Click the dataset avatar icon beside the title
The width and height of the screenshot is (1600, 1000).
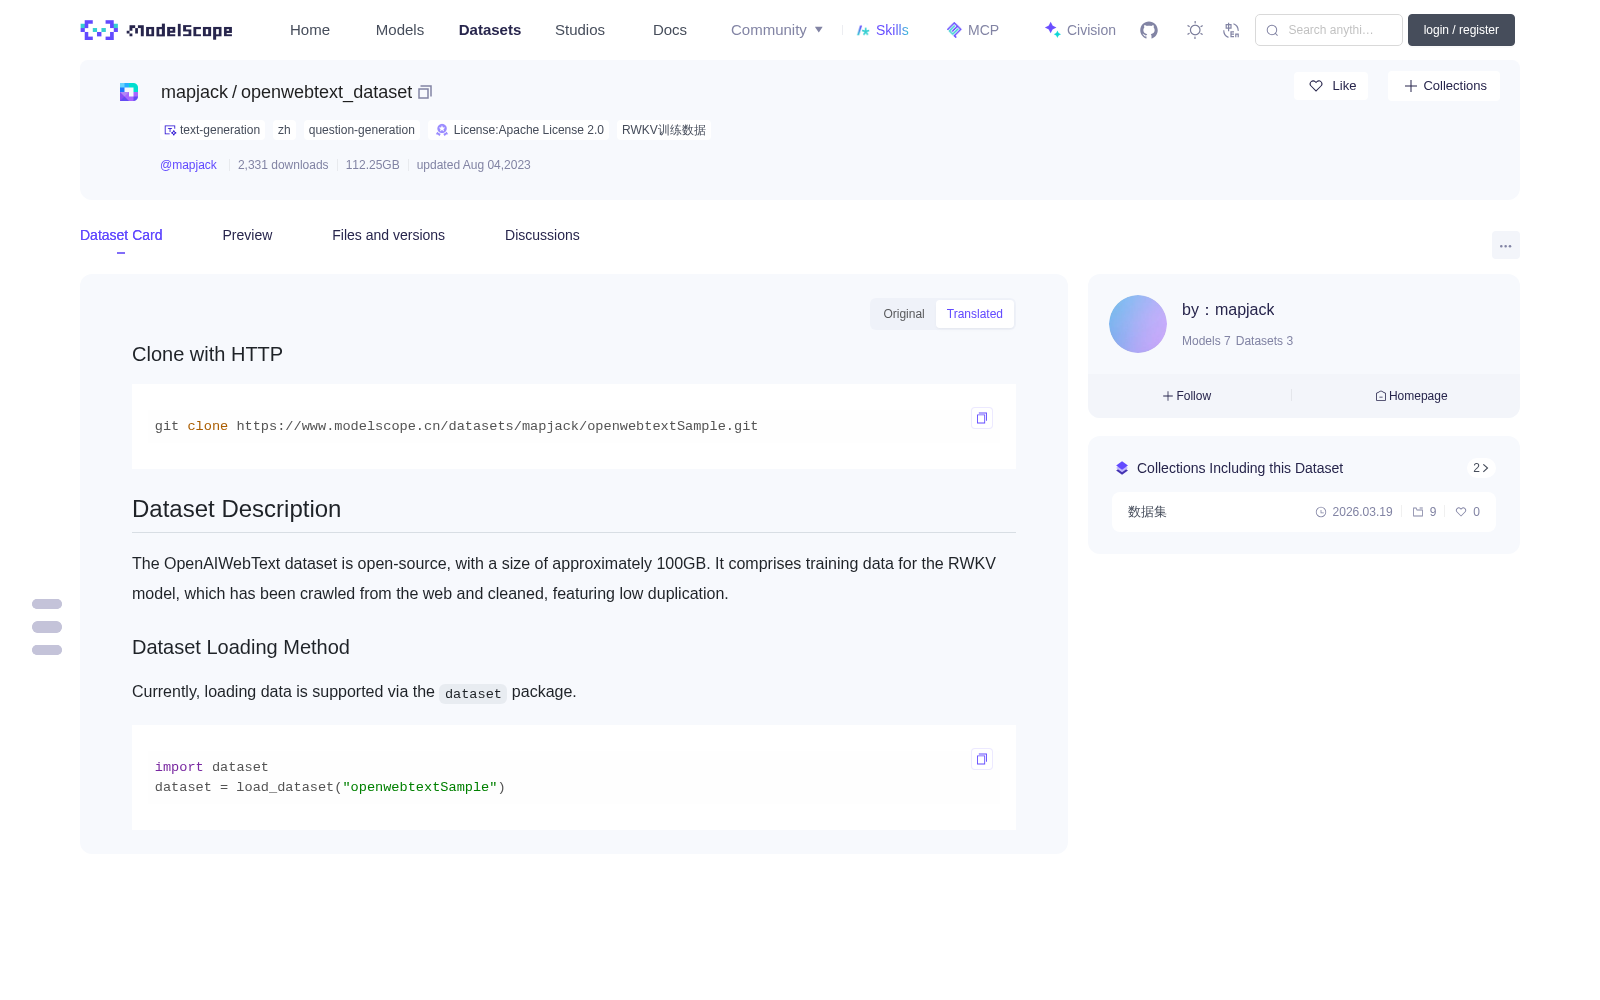[x=129, y=92]
